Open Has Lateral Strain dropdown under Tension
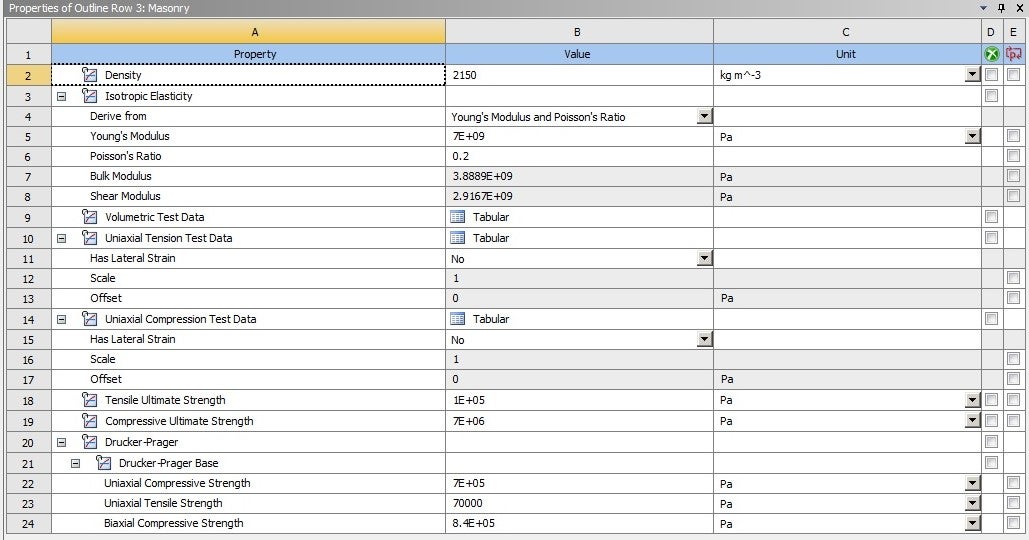Screen dimensions: 1029x540 pos(704,259)
